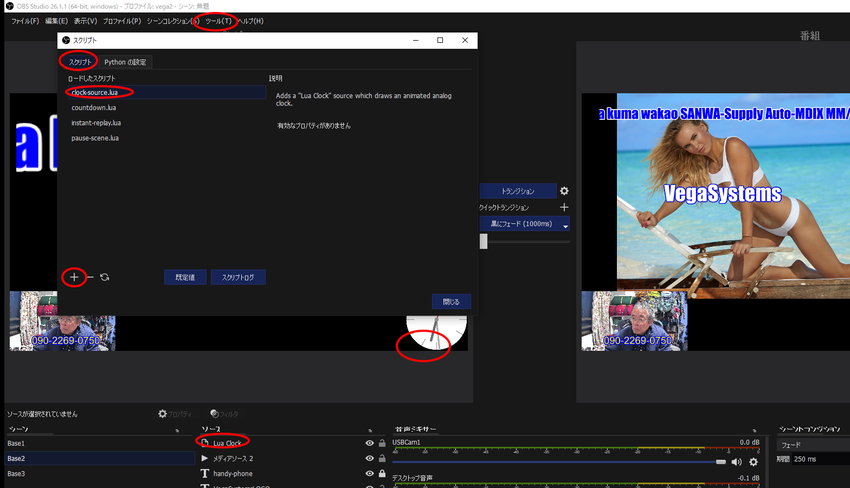The image size is (850, 488).
Task: Mute USBCam1 speaker icon
Action: pyautogui.click(x=737, y=462)
